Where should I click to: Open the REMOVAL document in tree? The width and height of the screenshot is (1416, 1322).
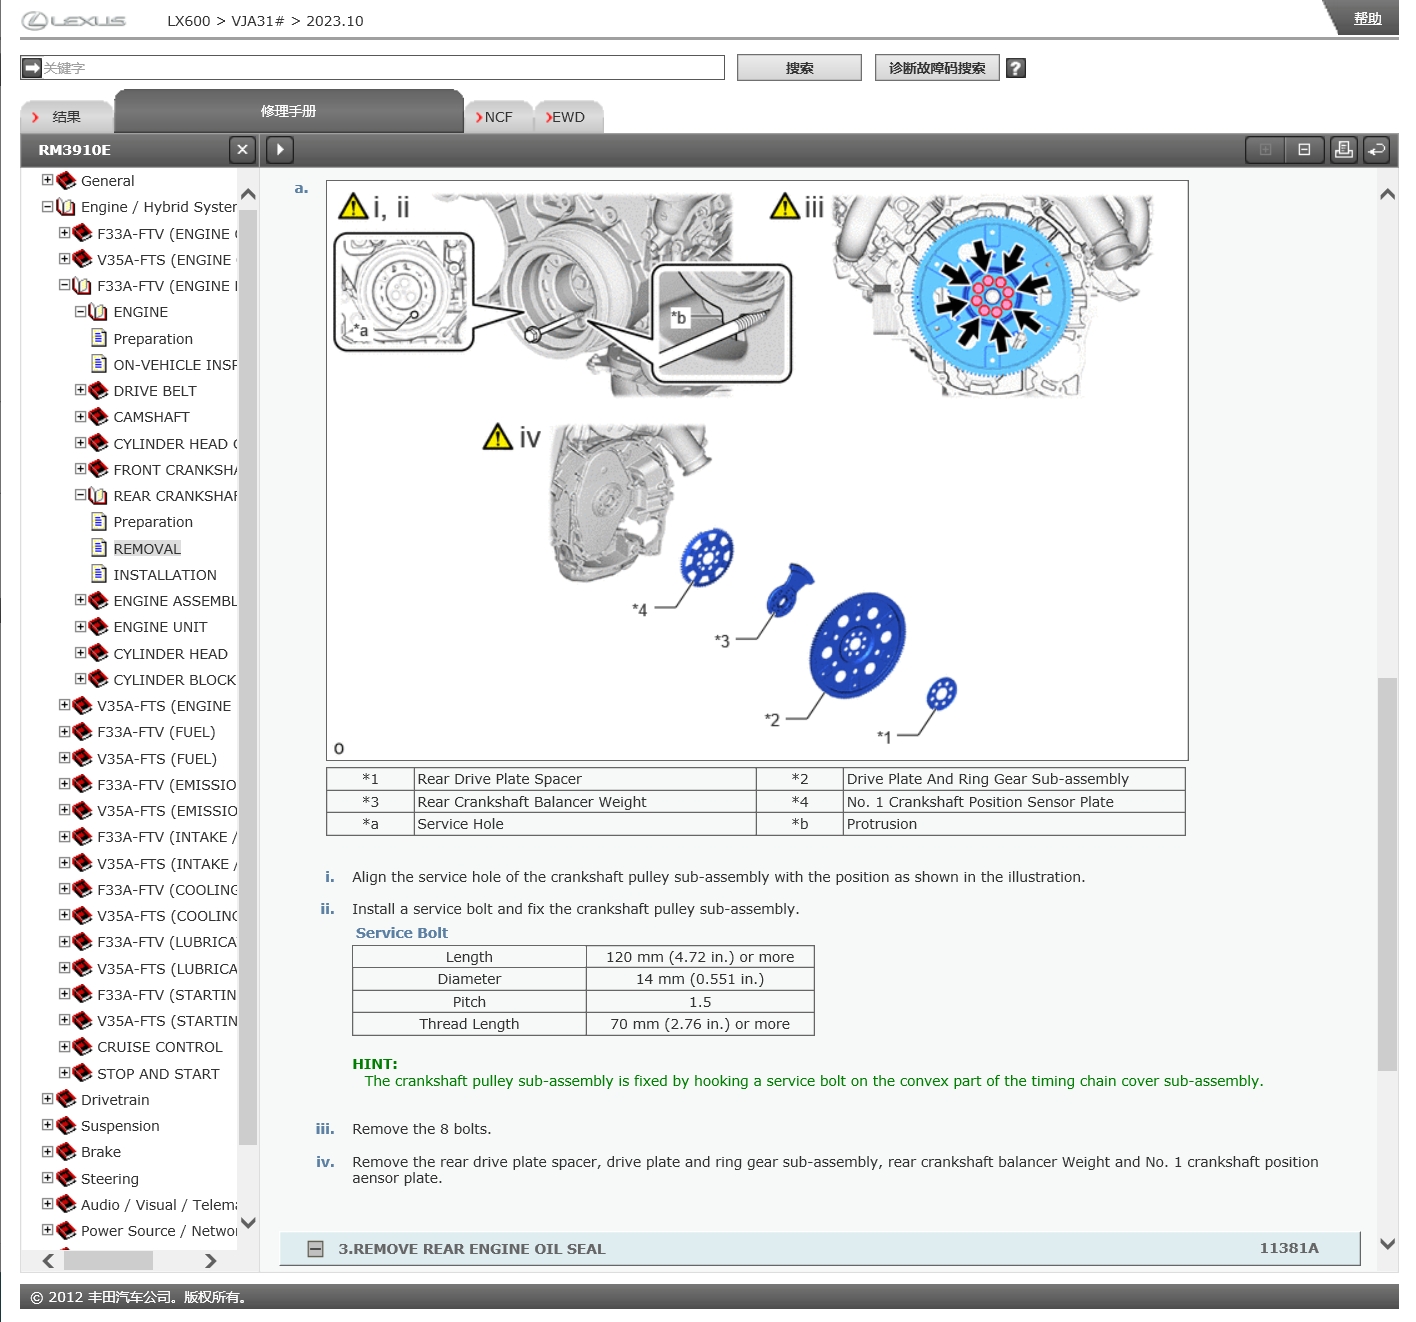pyautogui.click(x=147, y=549)
